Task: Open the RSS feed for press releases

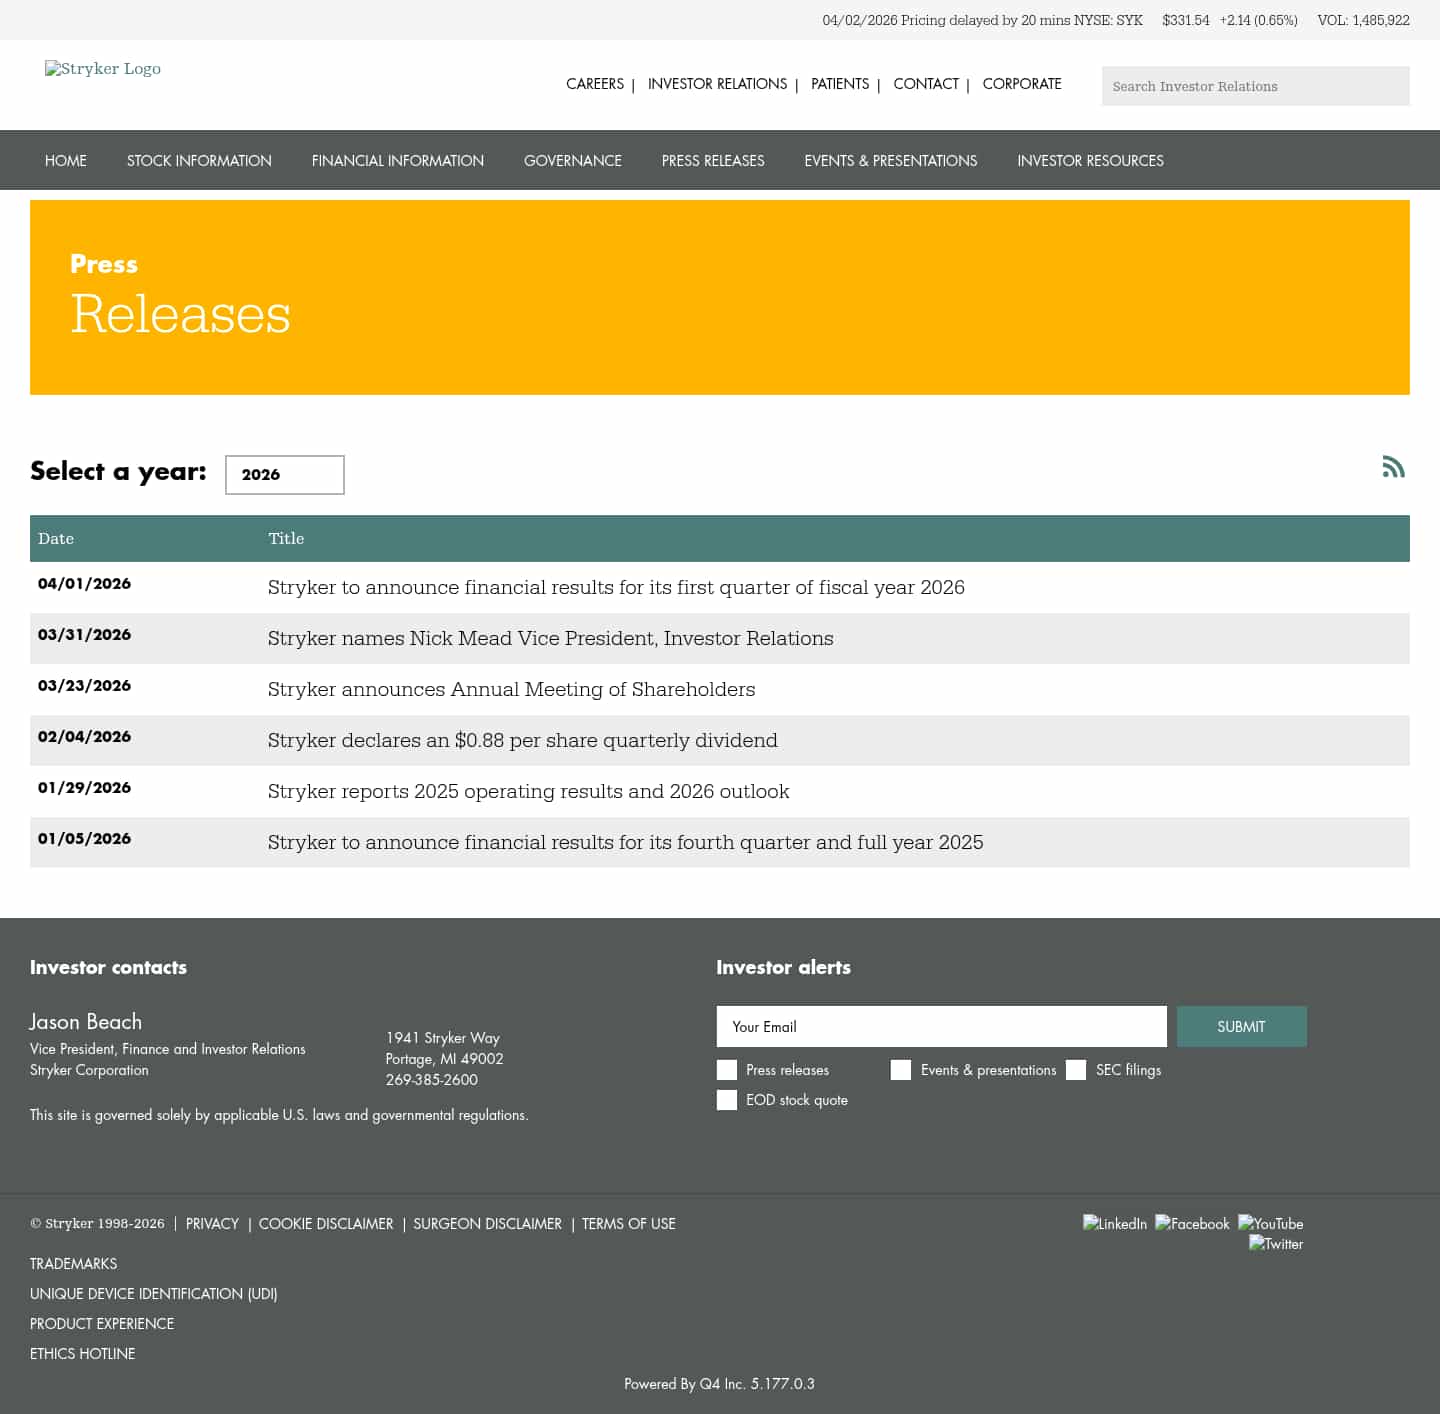Action: point(1393,466)
